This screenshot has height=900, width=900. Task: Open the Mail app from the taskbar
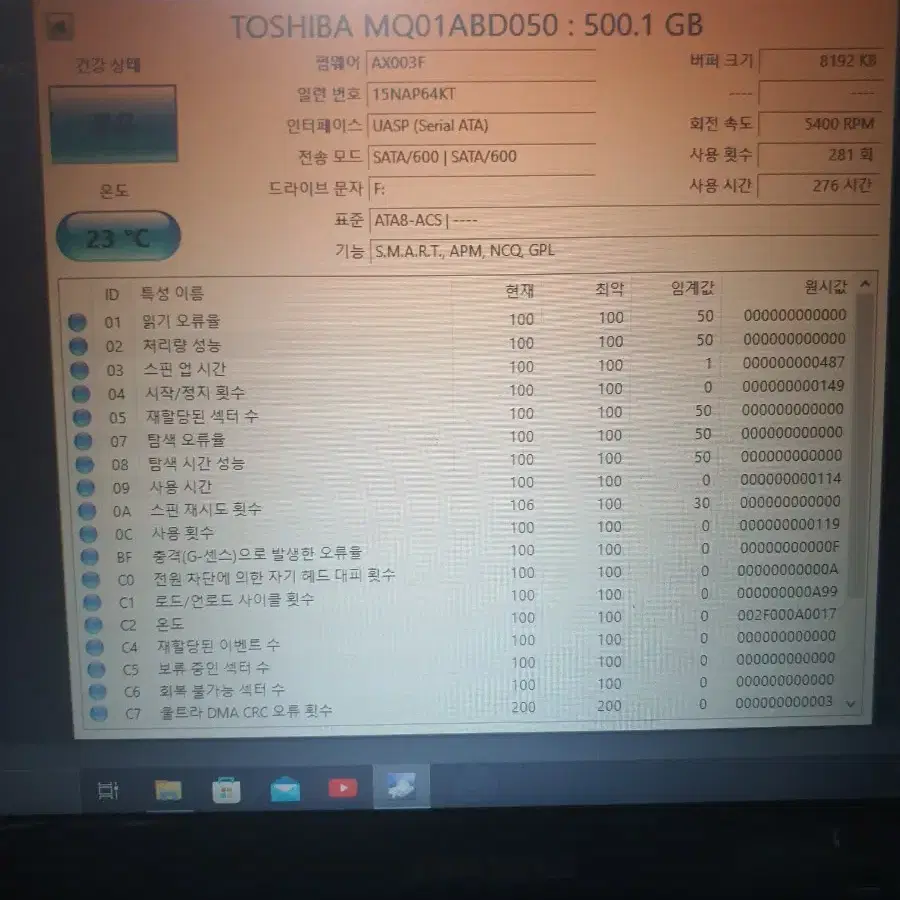[x=285, y=789]
